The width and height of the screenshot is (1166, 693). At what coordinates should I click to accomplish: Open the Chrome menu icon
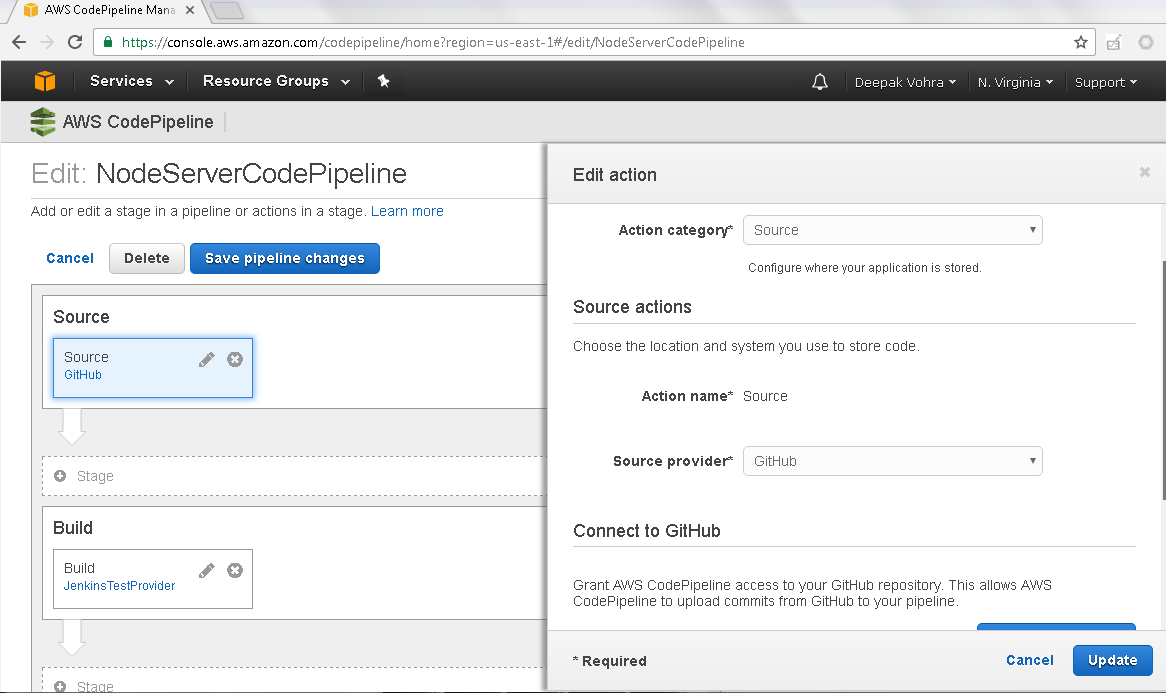(1146, 42)
